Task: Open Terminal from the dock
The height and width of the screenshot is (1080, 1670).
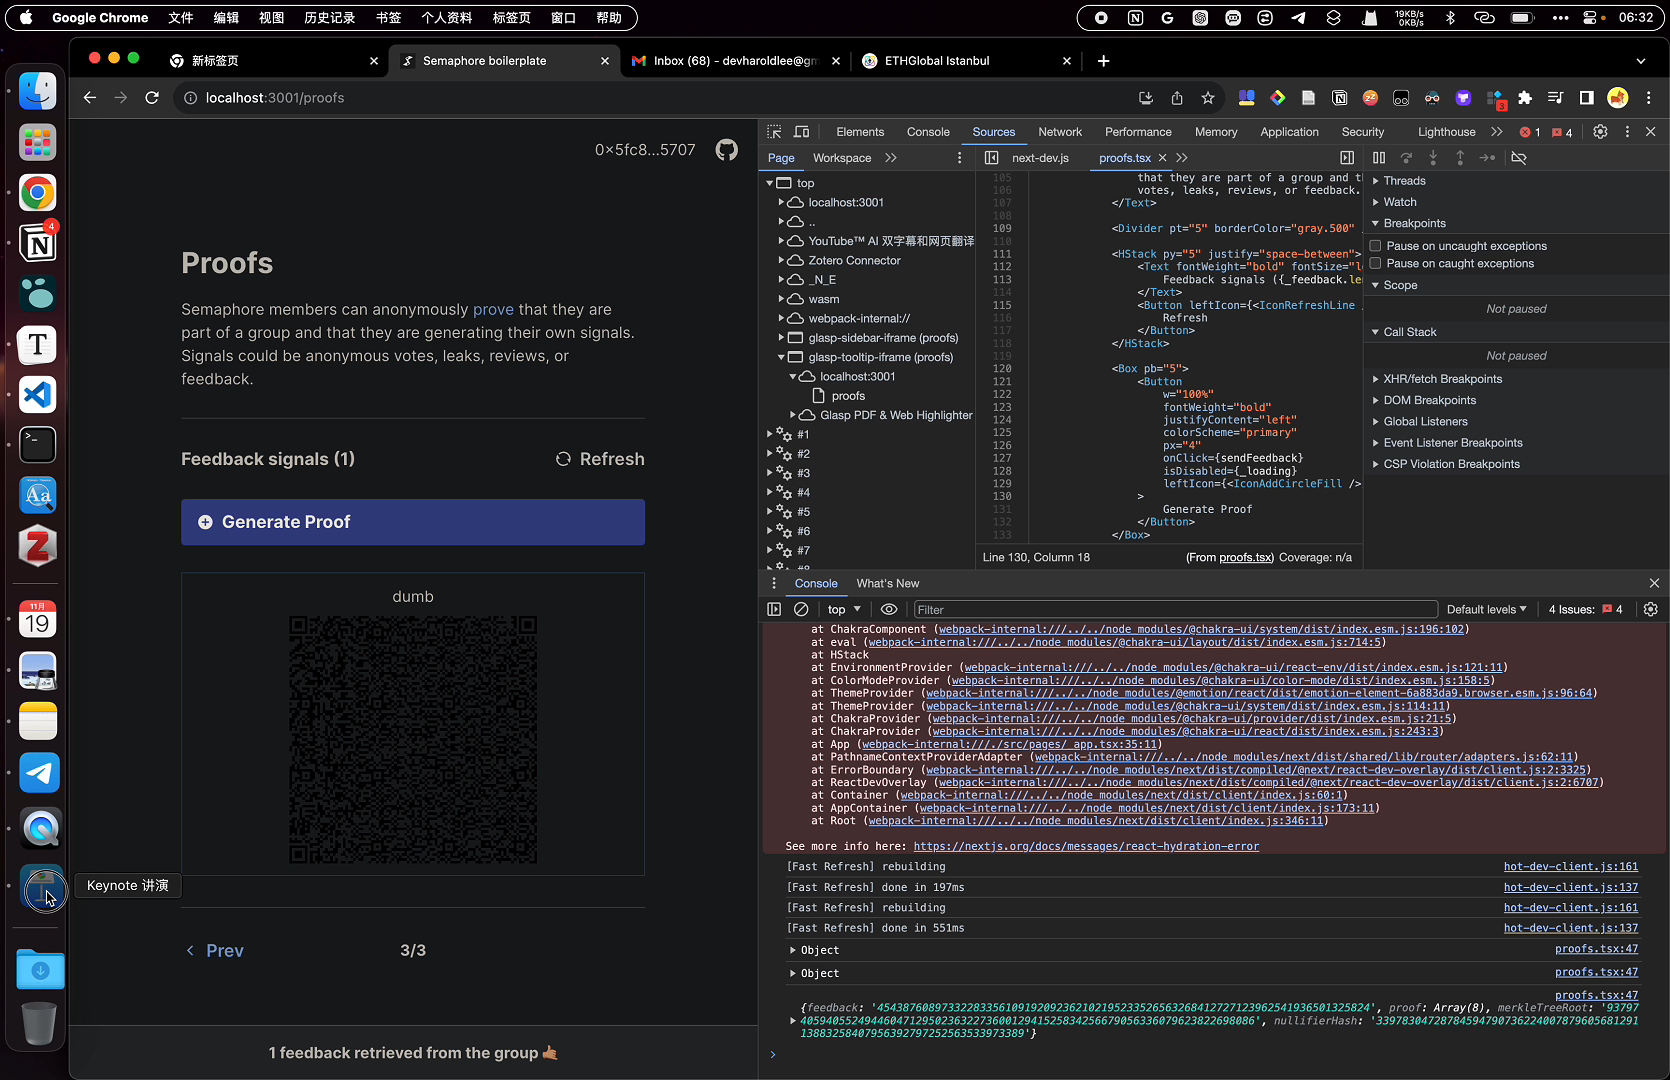Action: click(38, 444)
